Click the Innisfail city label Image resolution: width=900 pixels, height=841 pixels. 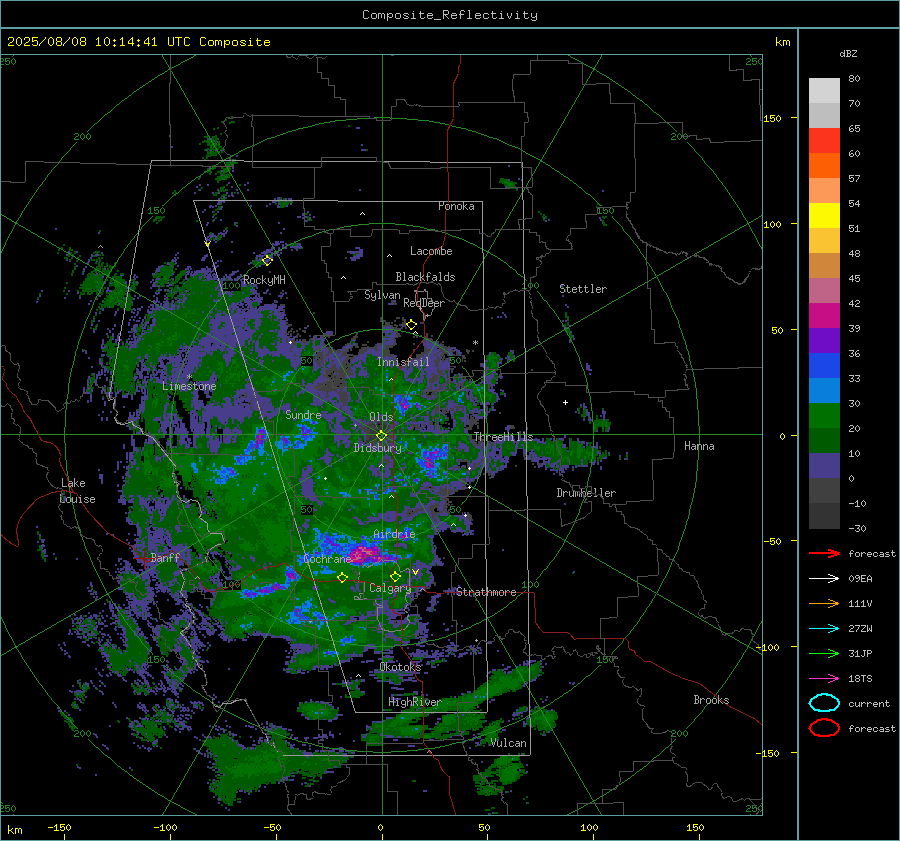(x=403, y=362)
